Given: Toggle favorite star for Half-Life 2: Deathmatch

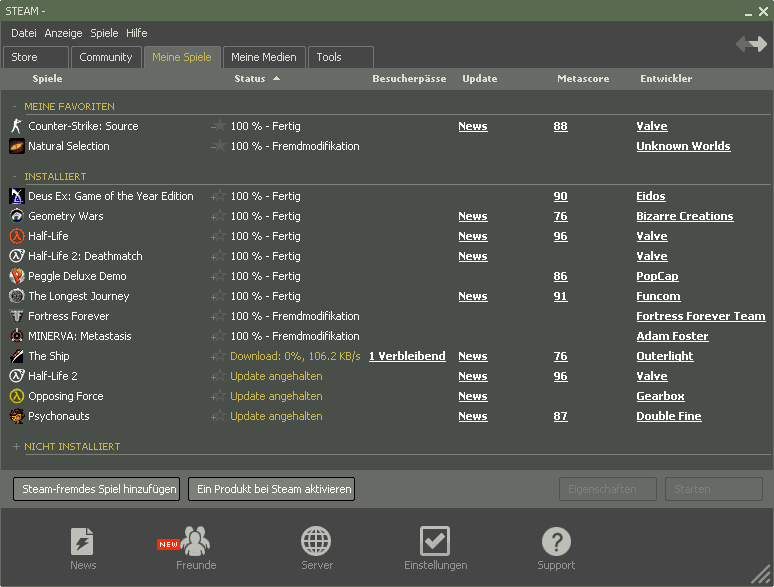Looking at the screenshot, I should click(x=219, y=256).
